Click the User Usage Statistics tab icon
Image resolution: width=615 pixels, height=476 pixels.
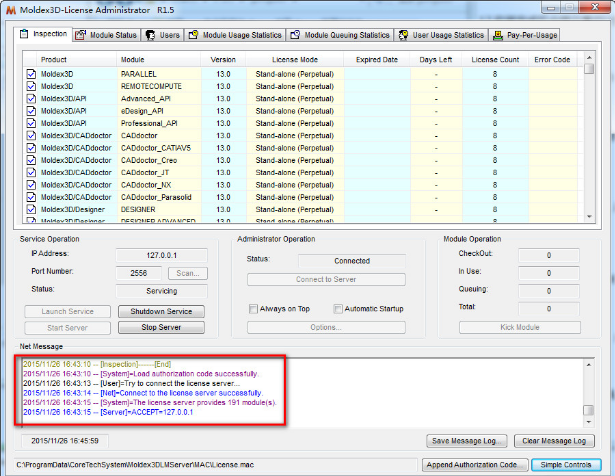[403, 35]
